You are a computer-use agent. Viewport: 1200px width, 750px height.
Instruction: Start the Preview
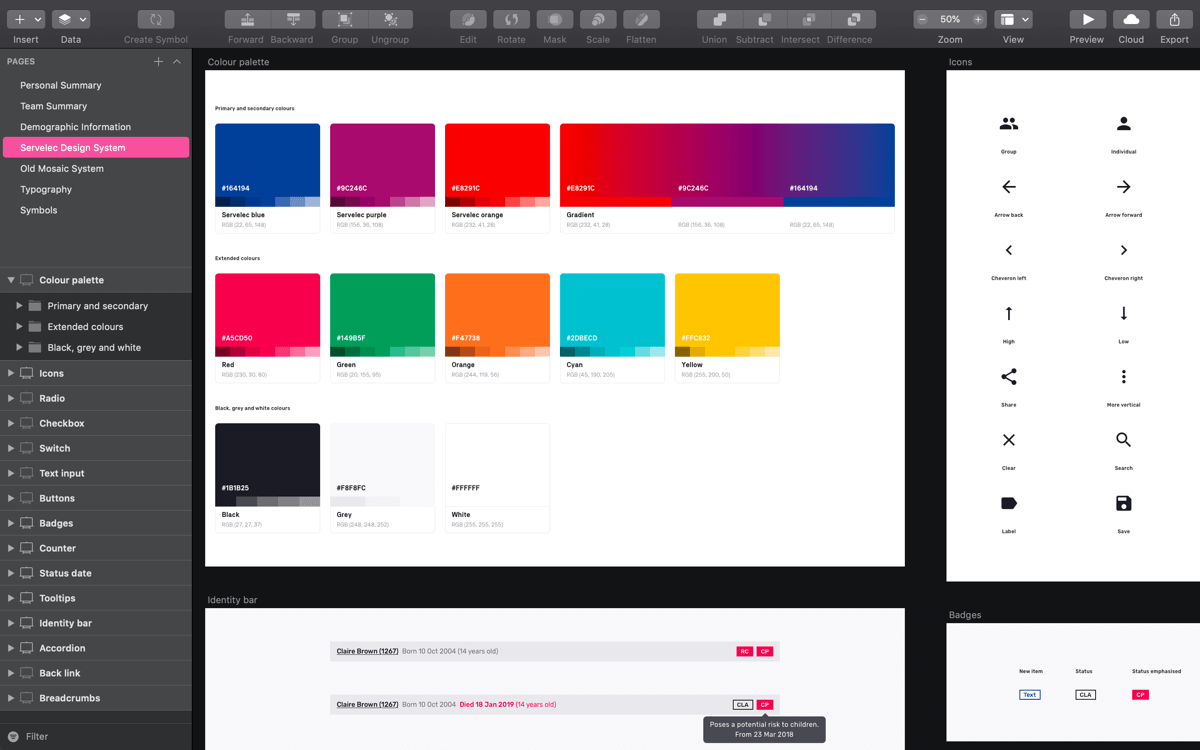[1088, 19]
